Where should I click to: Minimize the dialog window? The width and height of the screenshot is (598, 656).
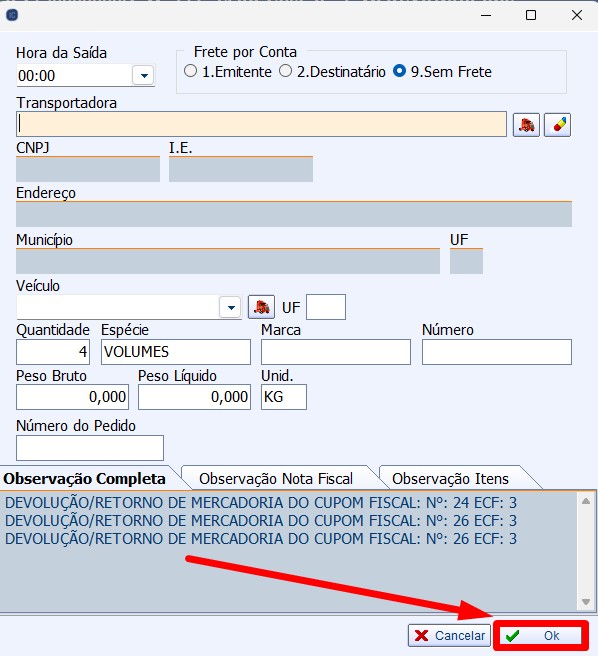(486, 15)
